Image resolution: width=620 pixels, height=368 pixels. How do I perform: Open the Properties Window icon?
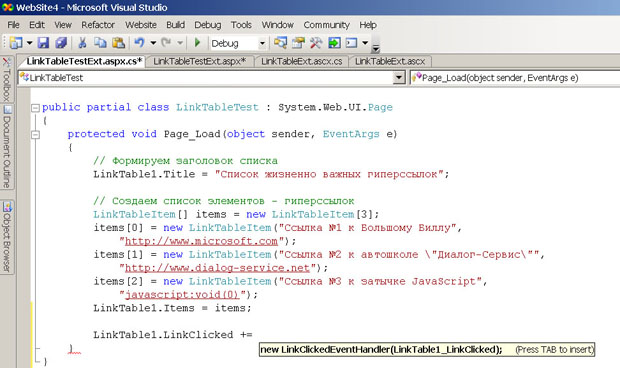[x=299, y=43]
